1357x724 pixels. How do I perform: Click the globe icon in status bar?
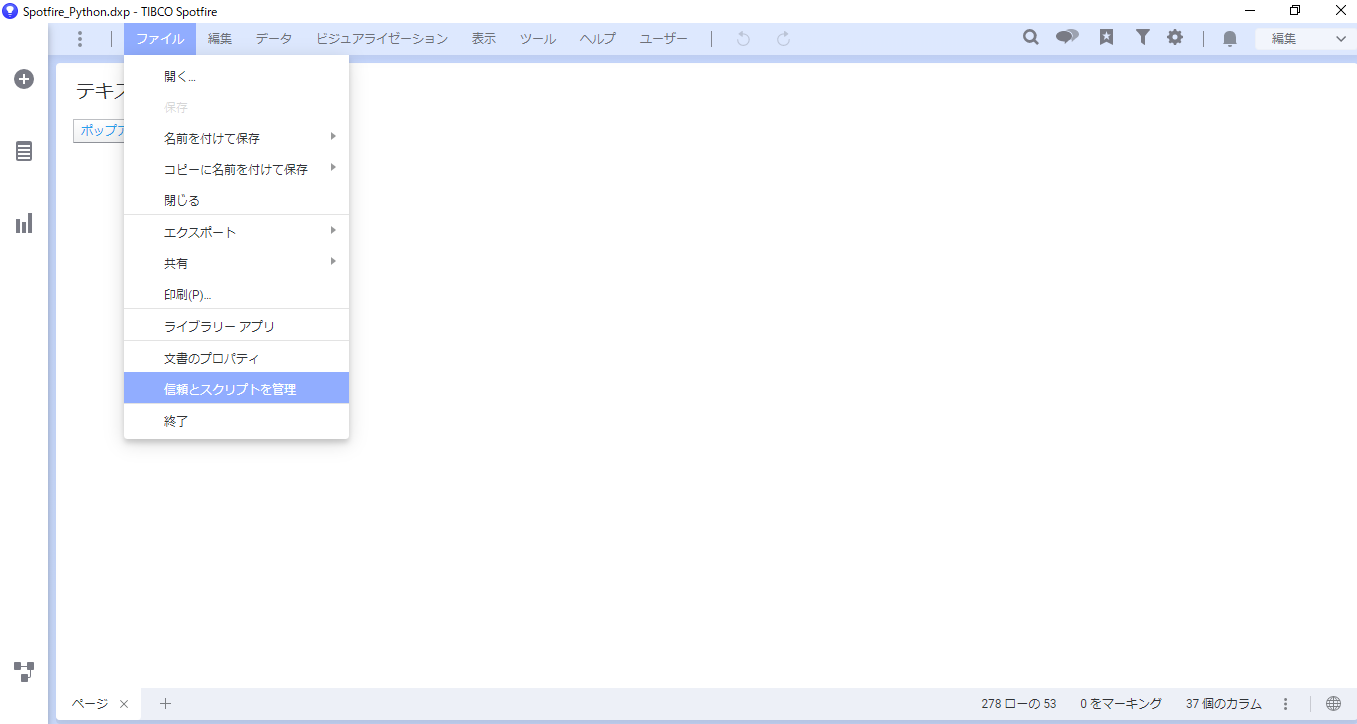point(1333,704)
